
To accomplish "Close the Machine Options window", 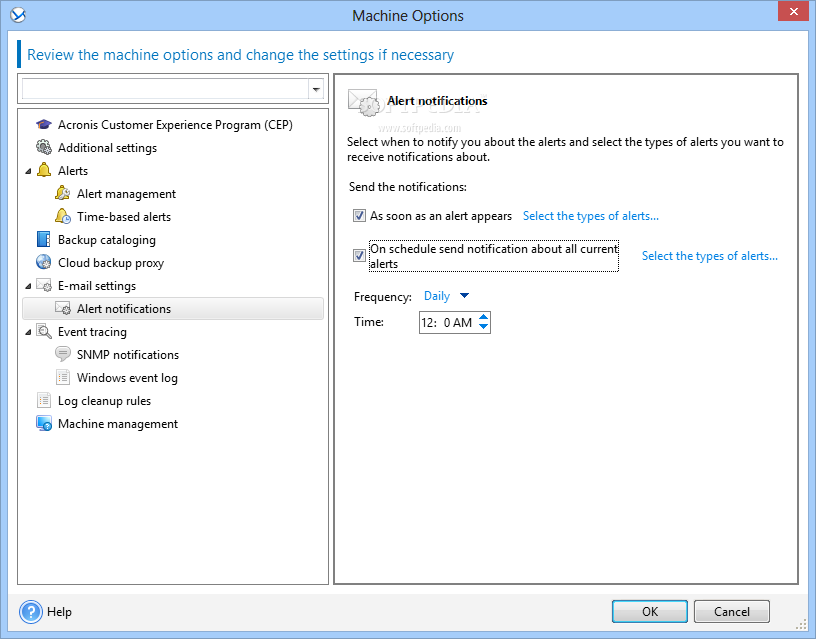I will point(793,11).
